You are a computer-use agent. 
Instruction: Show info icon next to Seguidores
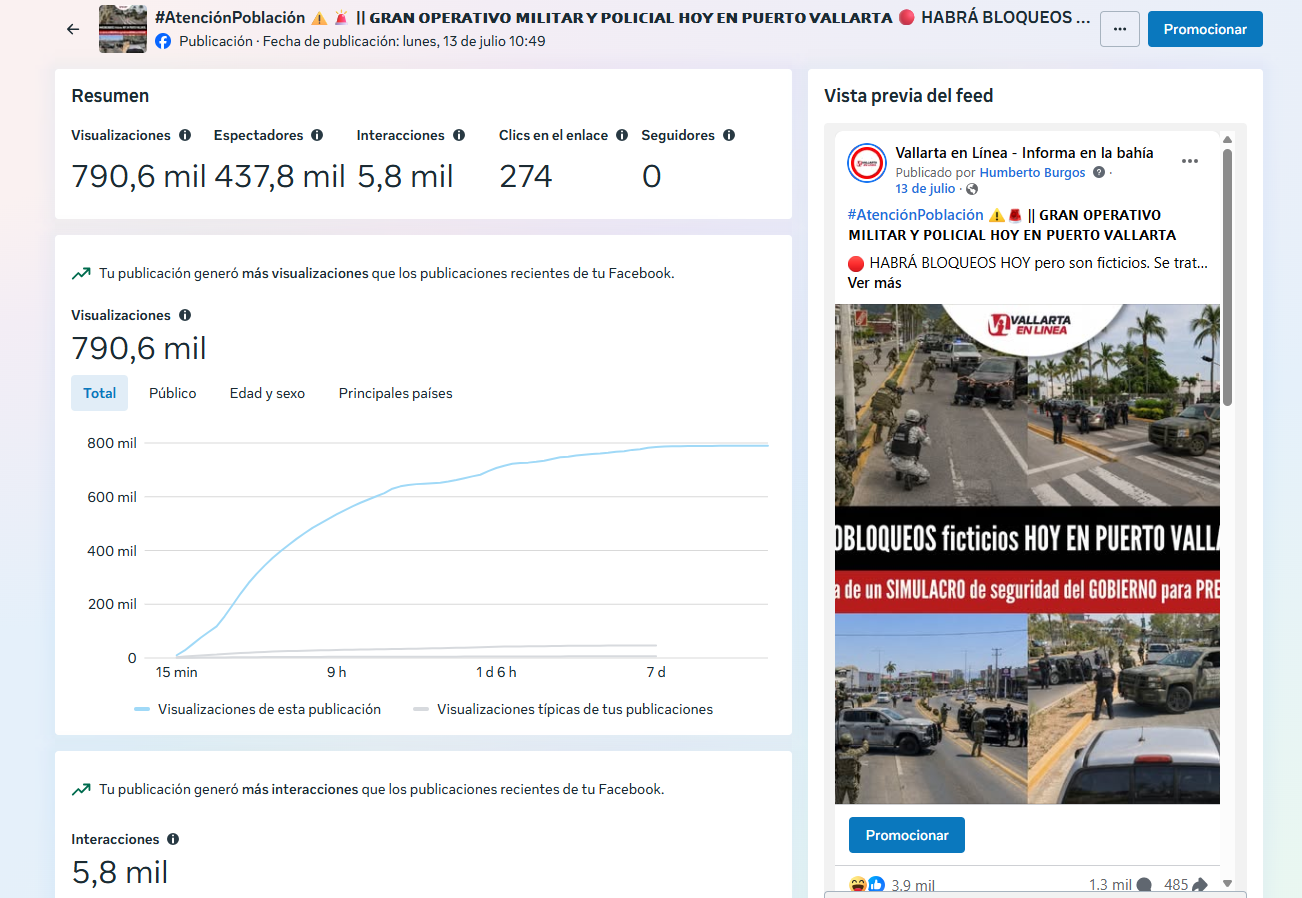pos(729,135)
